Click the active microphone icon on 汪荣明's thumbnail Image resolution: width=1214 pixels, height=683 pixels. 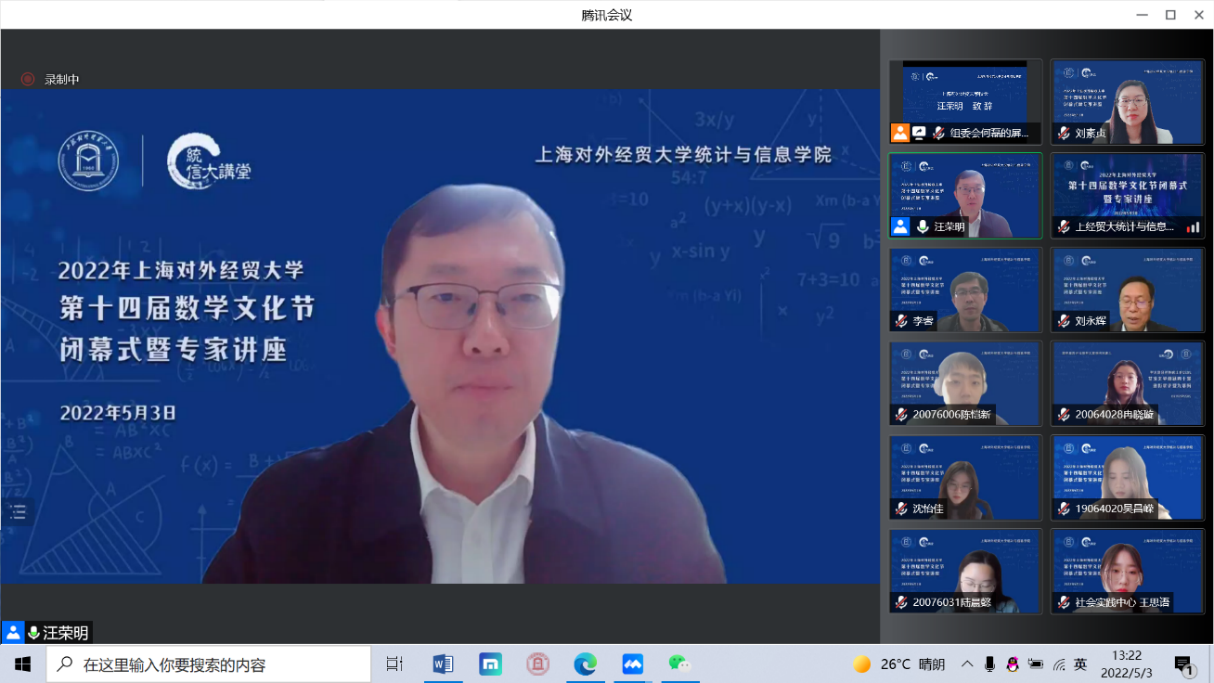pos(922,227)
